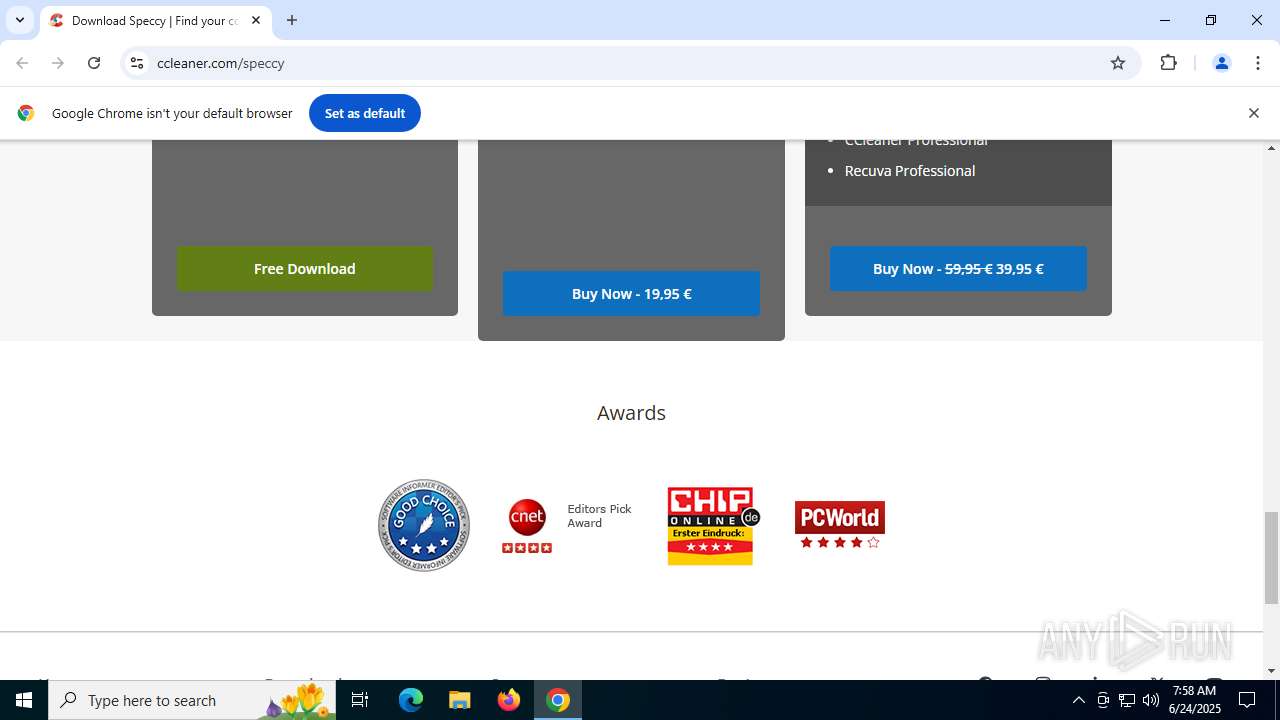This screenshot has width=1280, height=720.
Task: Open the Chrome extensions menu
Action: (1168, 63)
